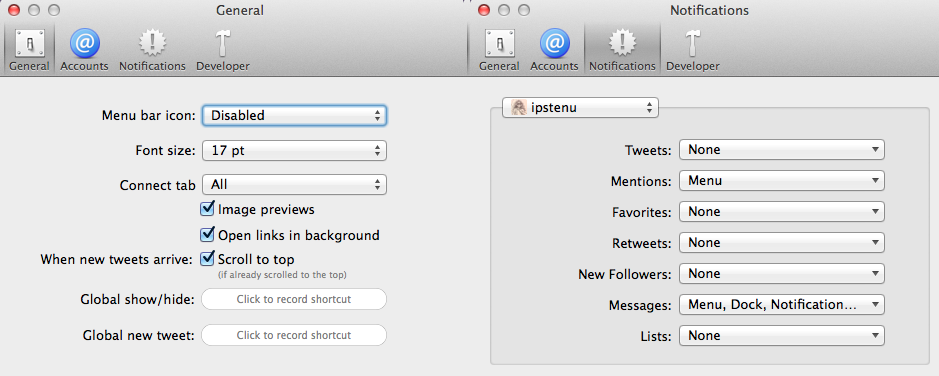This screenshot has height=376, width=939.
Task: Open the Tweets notification dropdown
Action: click(782, 150)
